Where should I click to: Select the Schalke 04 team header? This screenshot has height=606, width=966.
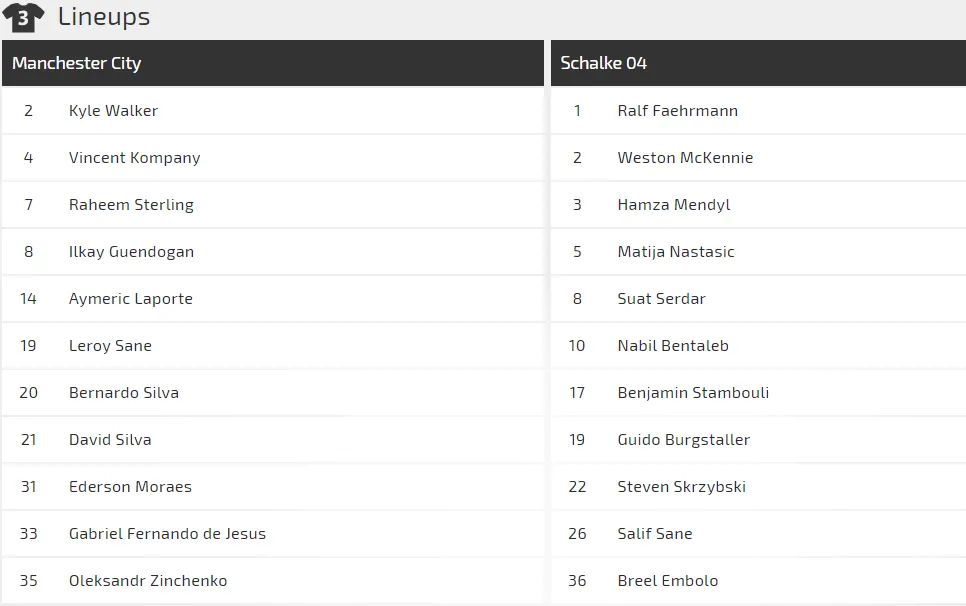[x=603, y=63]
